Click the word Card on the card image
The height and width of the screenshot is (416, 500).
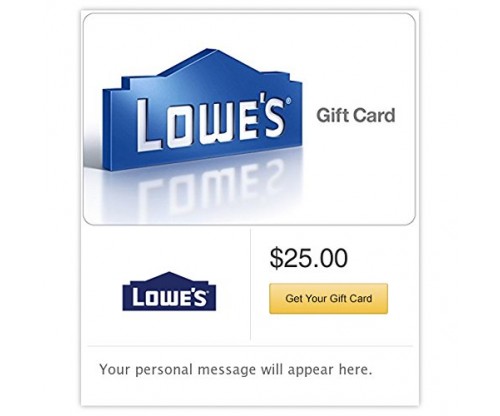point(374,115)
